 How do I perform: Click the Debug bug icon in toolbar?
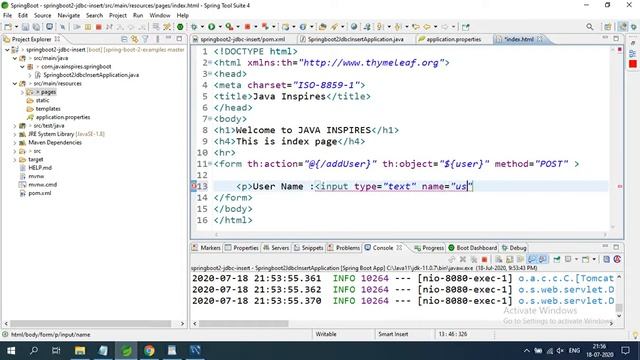click(x=194, y=27)
